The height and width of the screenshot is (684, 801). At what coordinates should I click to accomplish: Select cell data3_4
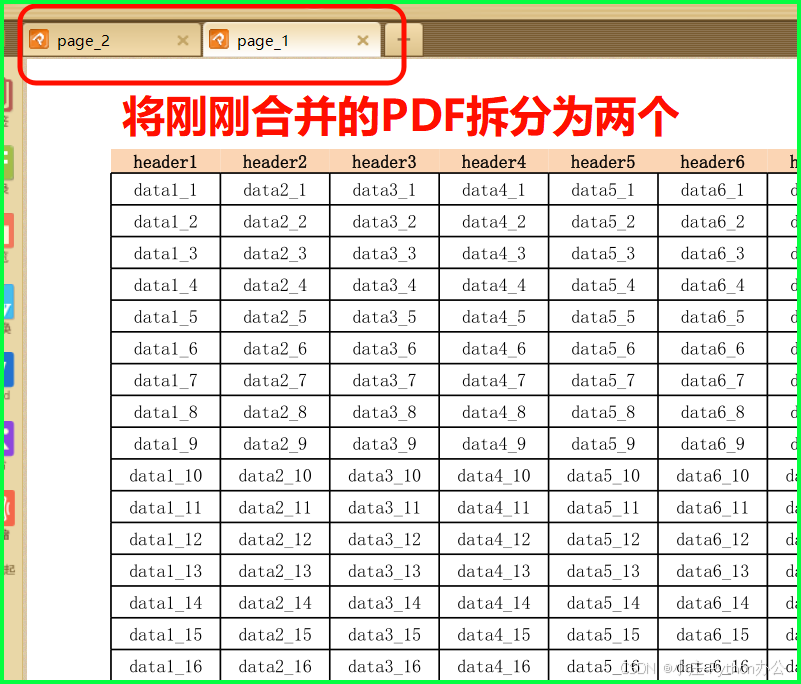(x=384, y=285)
